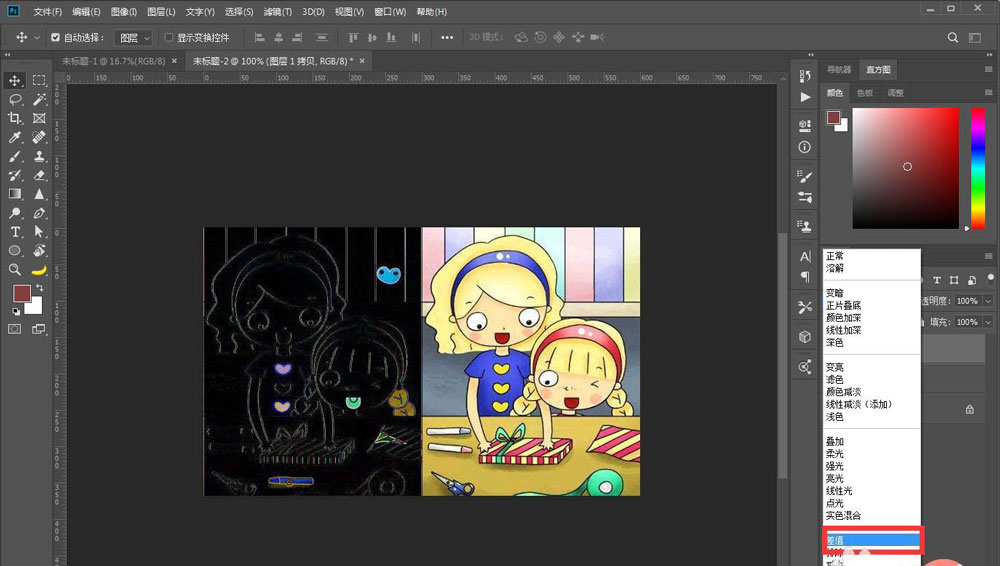Select the Pen tool

pos(40,213)
